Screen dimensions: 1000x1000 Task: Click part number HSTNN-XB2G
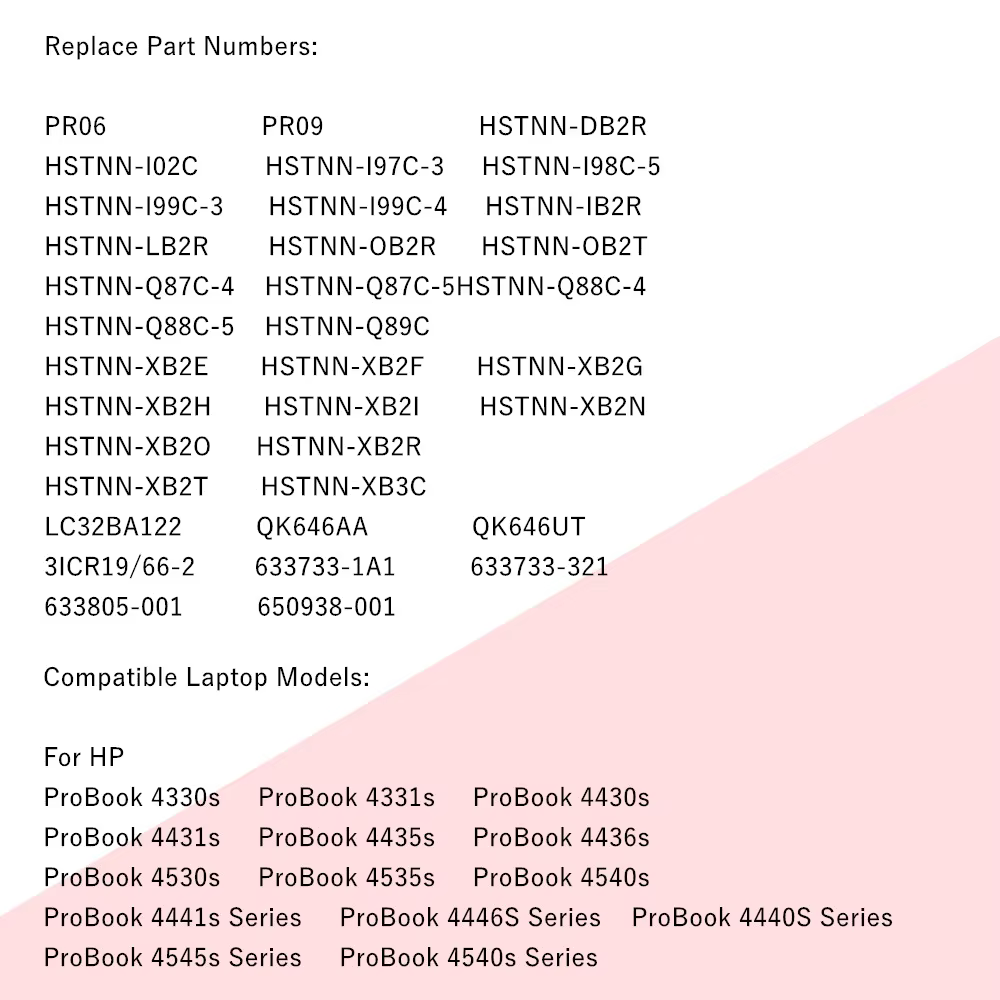[560, 367]
